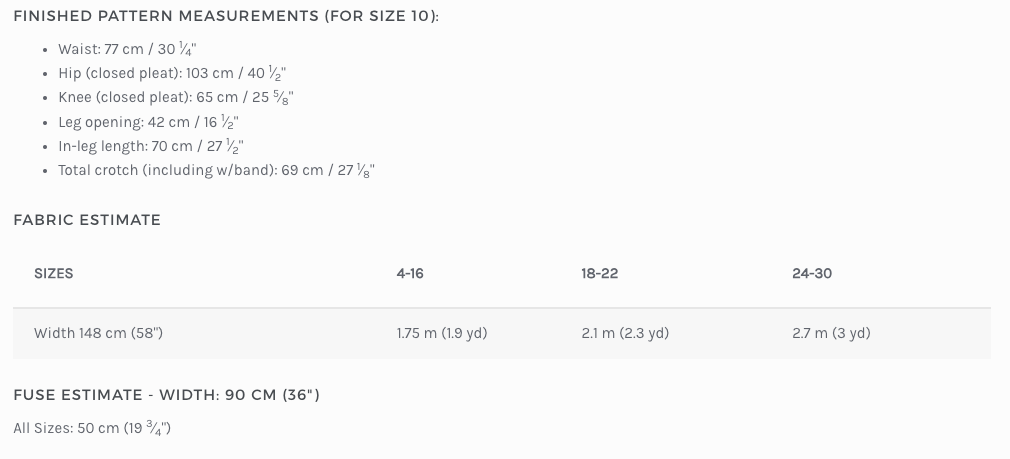The width and height of the screenshot is (1010, 459).
Task: Click the All Sizes: 50 cm text
Action: [92, 428]
